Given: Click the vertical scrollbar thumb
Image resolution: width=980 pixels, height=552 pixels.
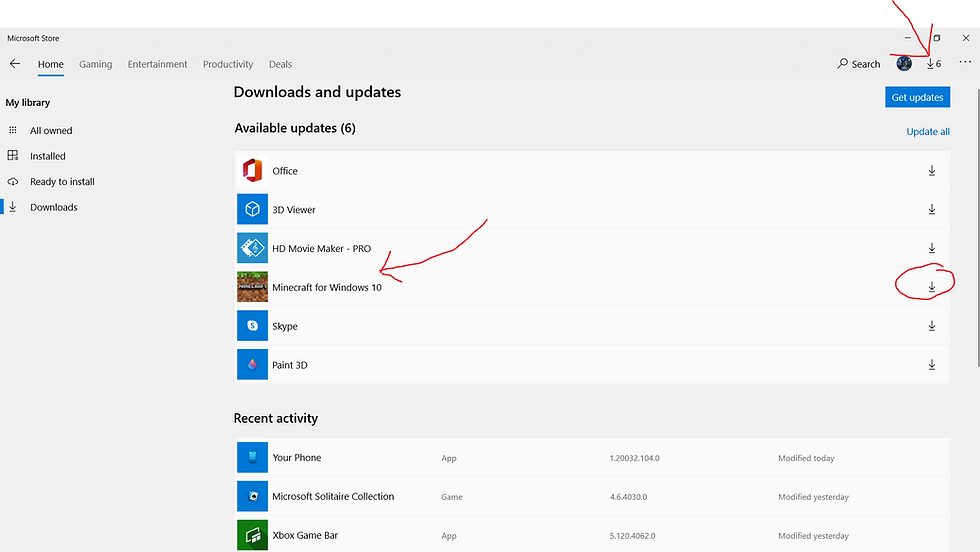Looking at the screenshot, I should 978,228.
